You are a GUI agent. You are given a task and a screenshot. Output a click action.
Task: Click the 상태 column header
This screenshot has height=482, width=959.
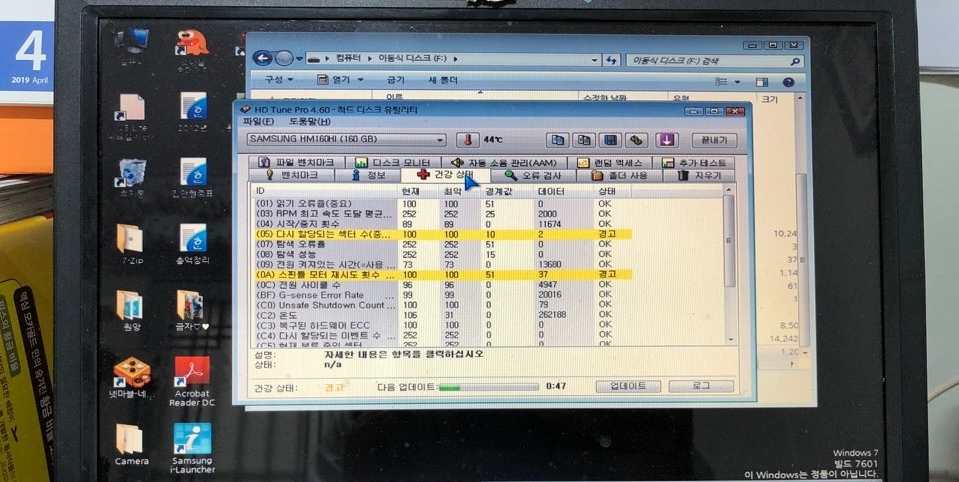pyautogui.click(x=612, y=191)
